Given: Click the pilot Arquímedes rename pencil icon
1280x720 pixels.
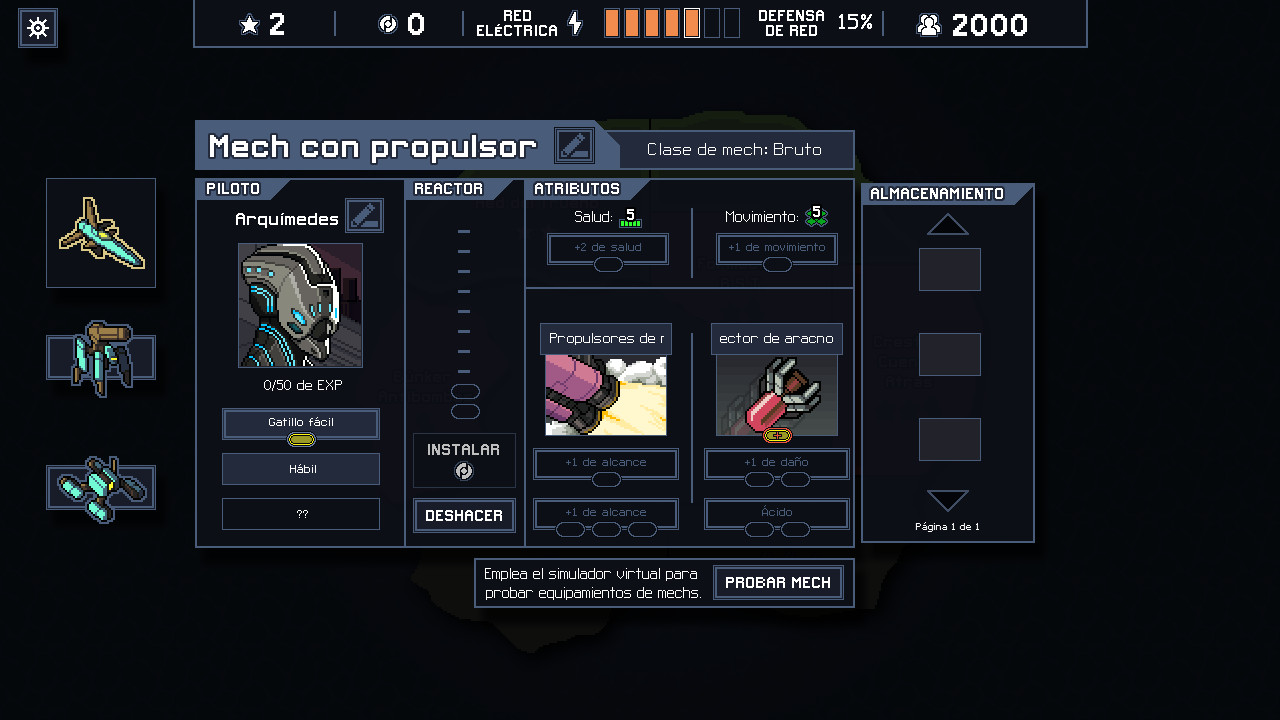Looking at the screenshot, I should [x=364, y=216].
